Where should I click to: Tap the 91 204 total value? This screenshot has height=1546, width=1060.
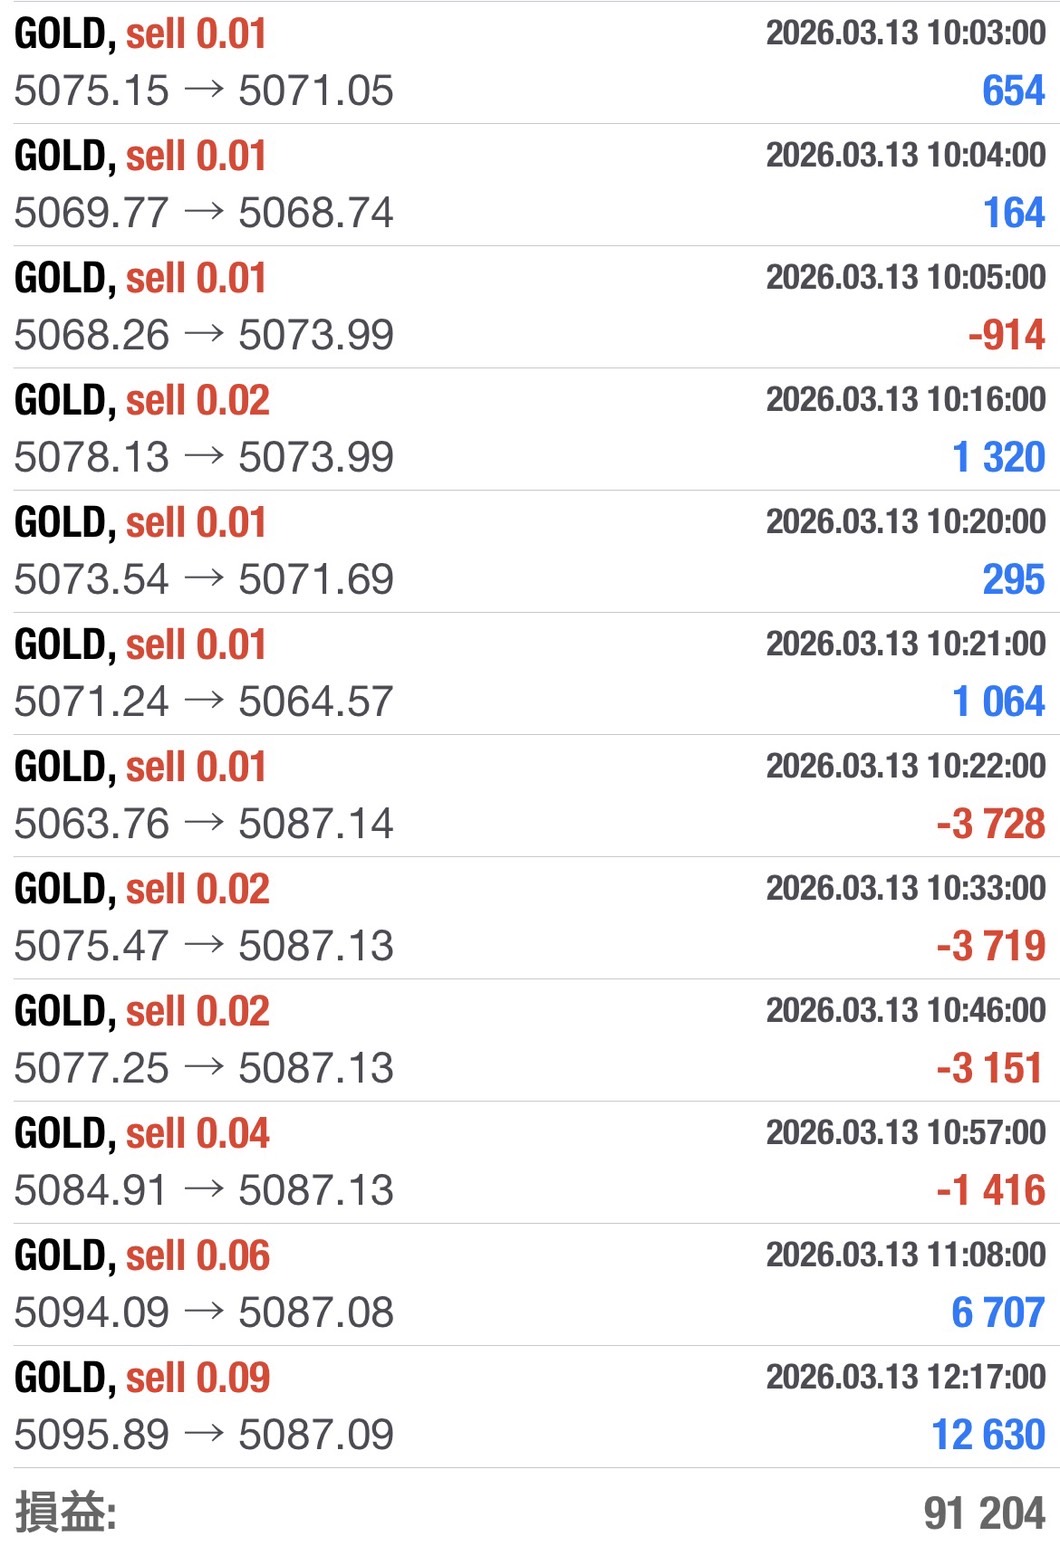coord(984,1513)
